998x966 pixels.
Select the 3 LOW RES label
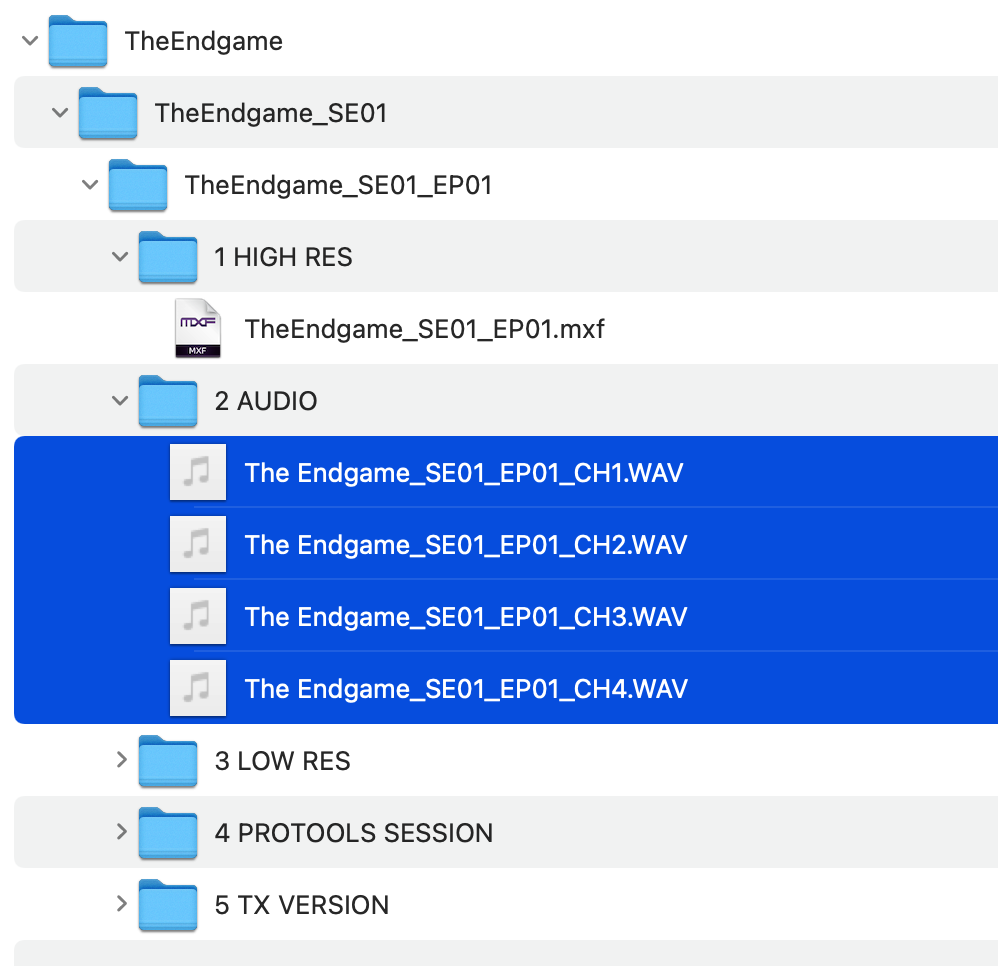(283, 762)
